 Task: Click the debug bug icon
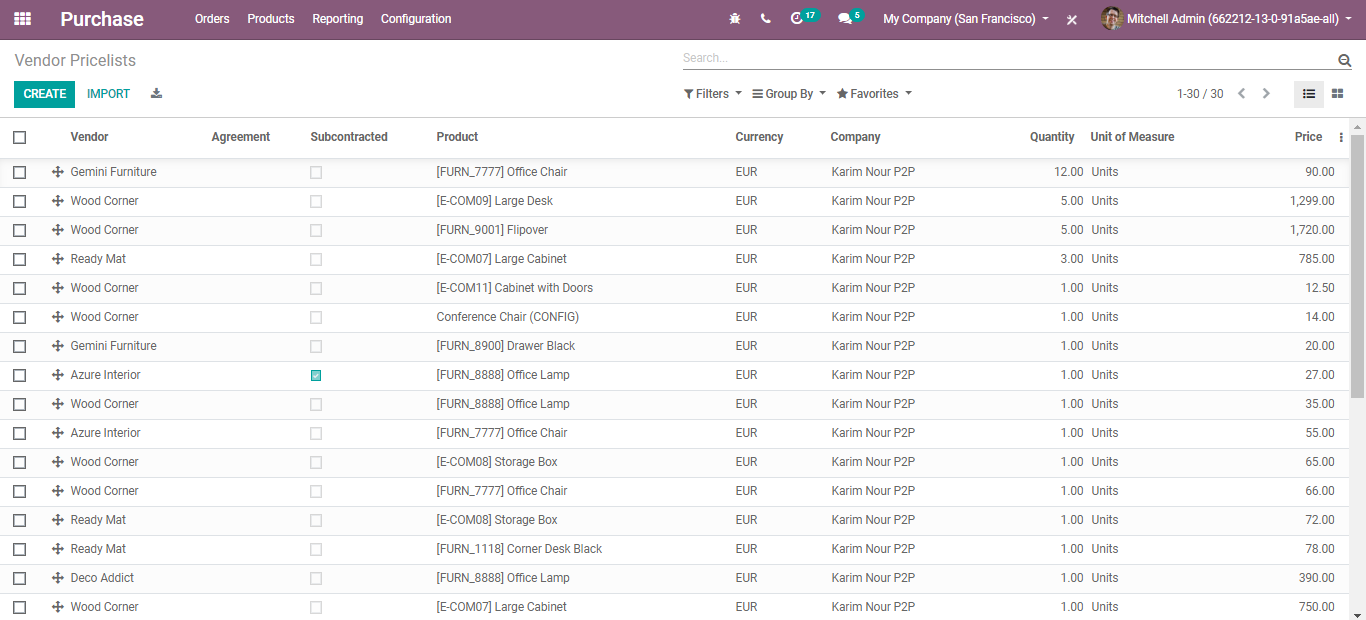pyautogui.click(x=736, y=19)
